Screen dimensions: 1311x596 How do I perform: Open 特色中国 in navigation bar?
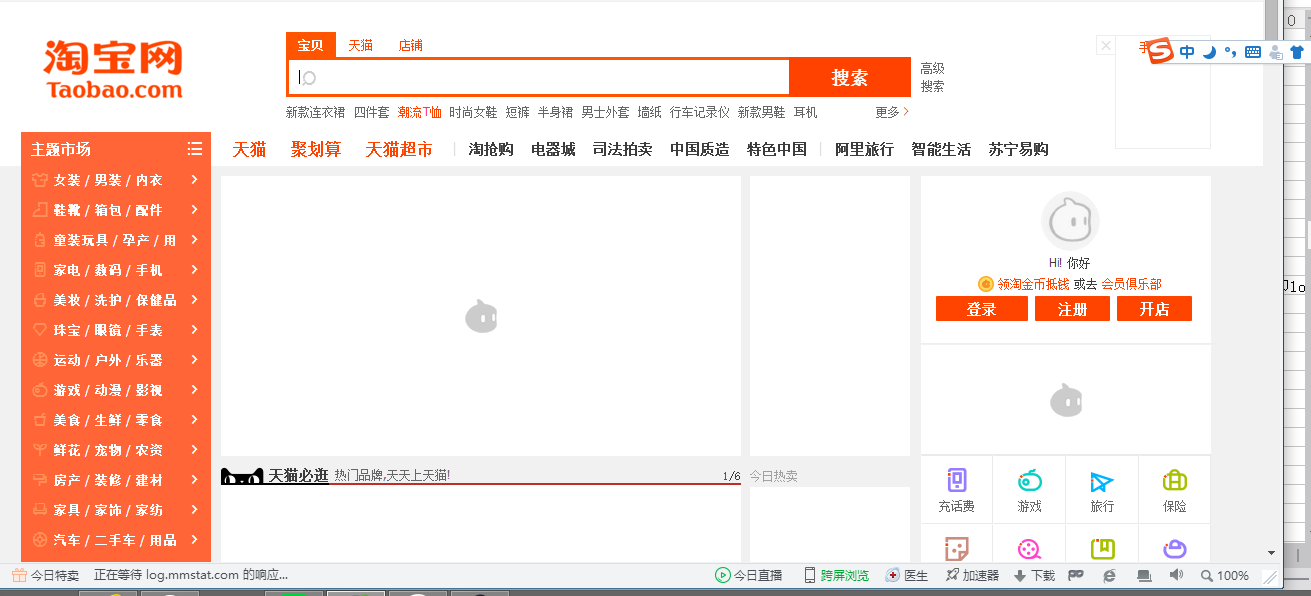pos(777,149)
